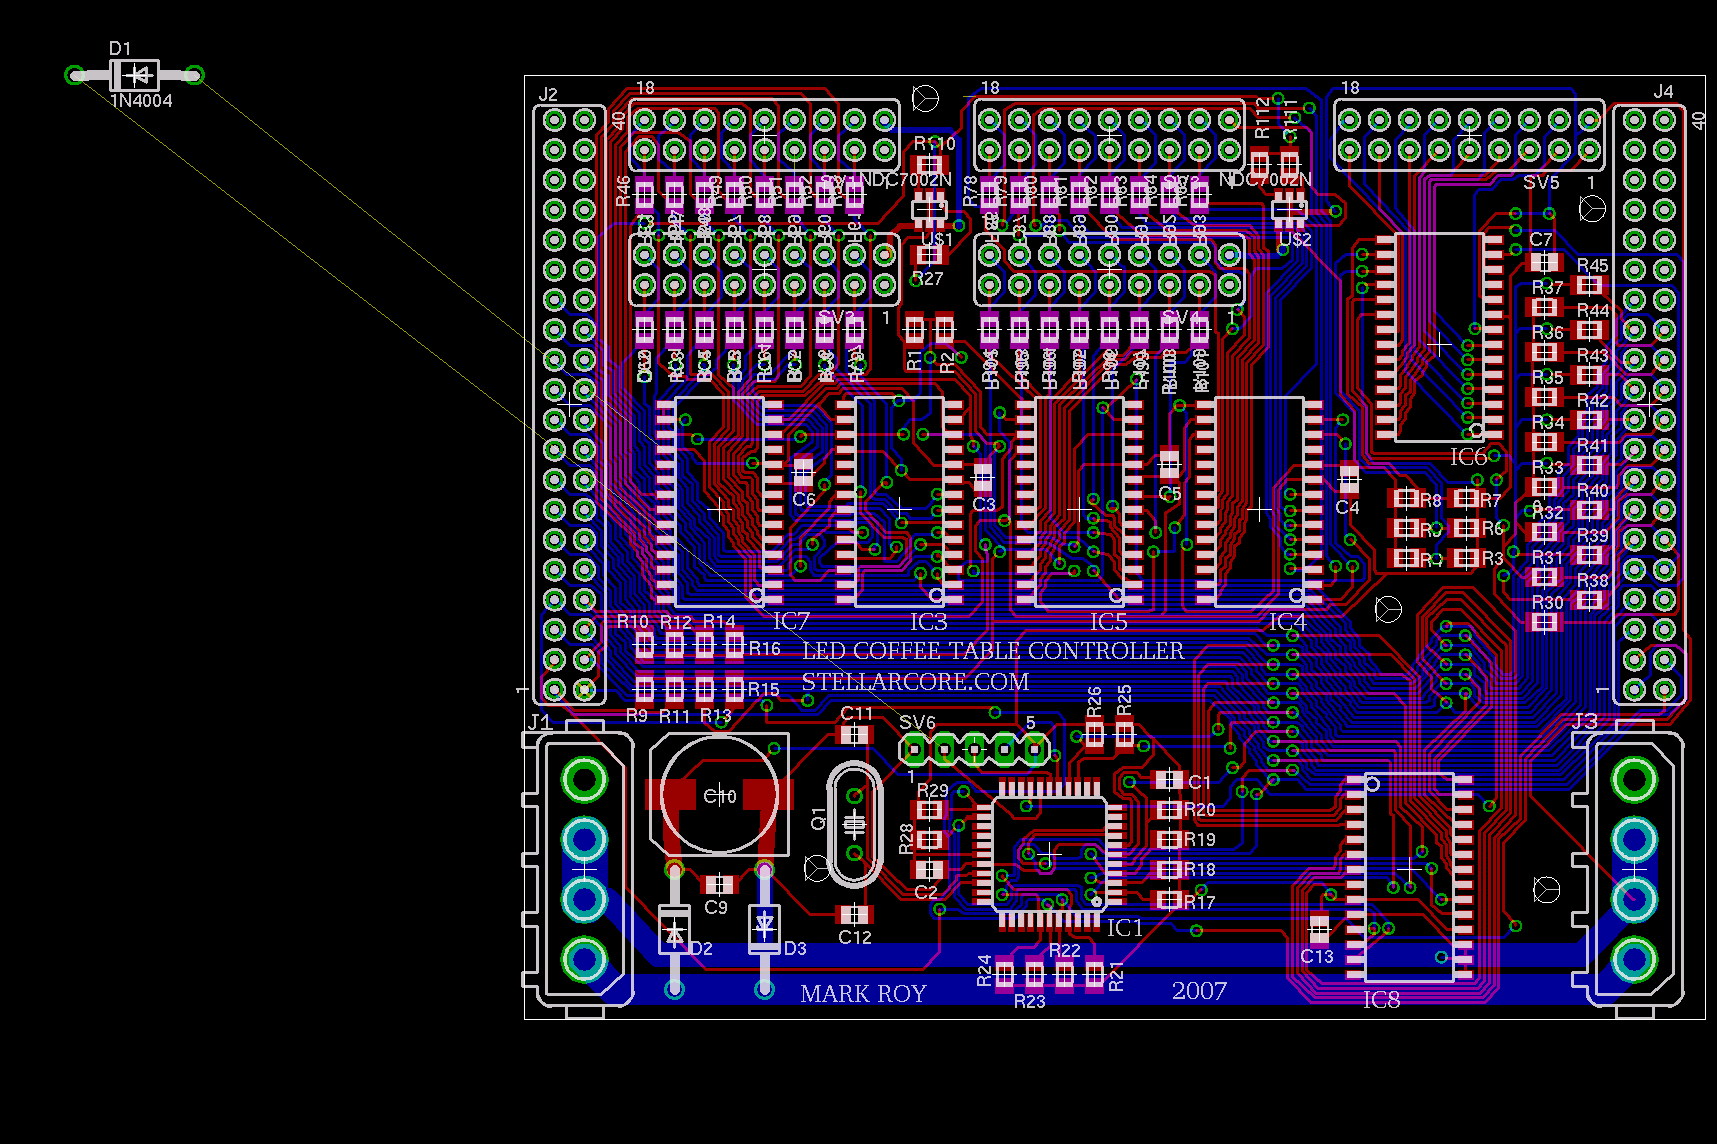Click the C6 capacitor label

(804, 500)
